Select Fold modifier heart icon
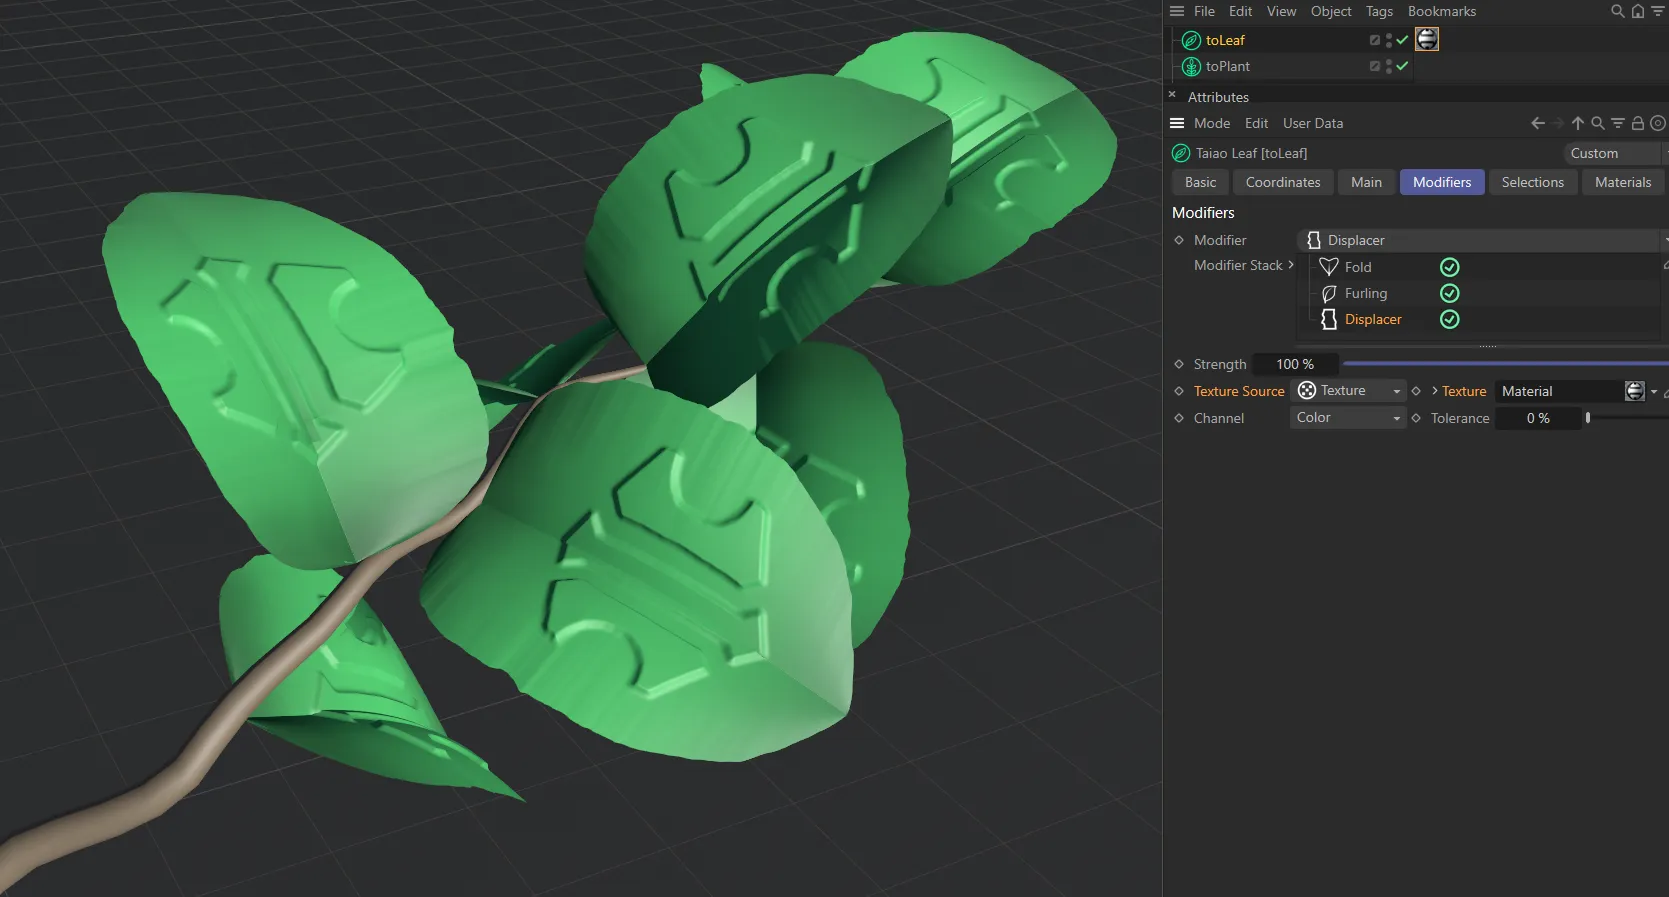This screenshot has height=897, width=1669. click(x=1329, y=267)
